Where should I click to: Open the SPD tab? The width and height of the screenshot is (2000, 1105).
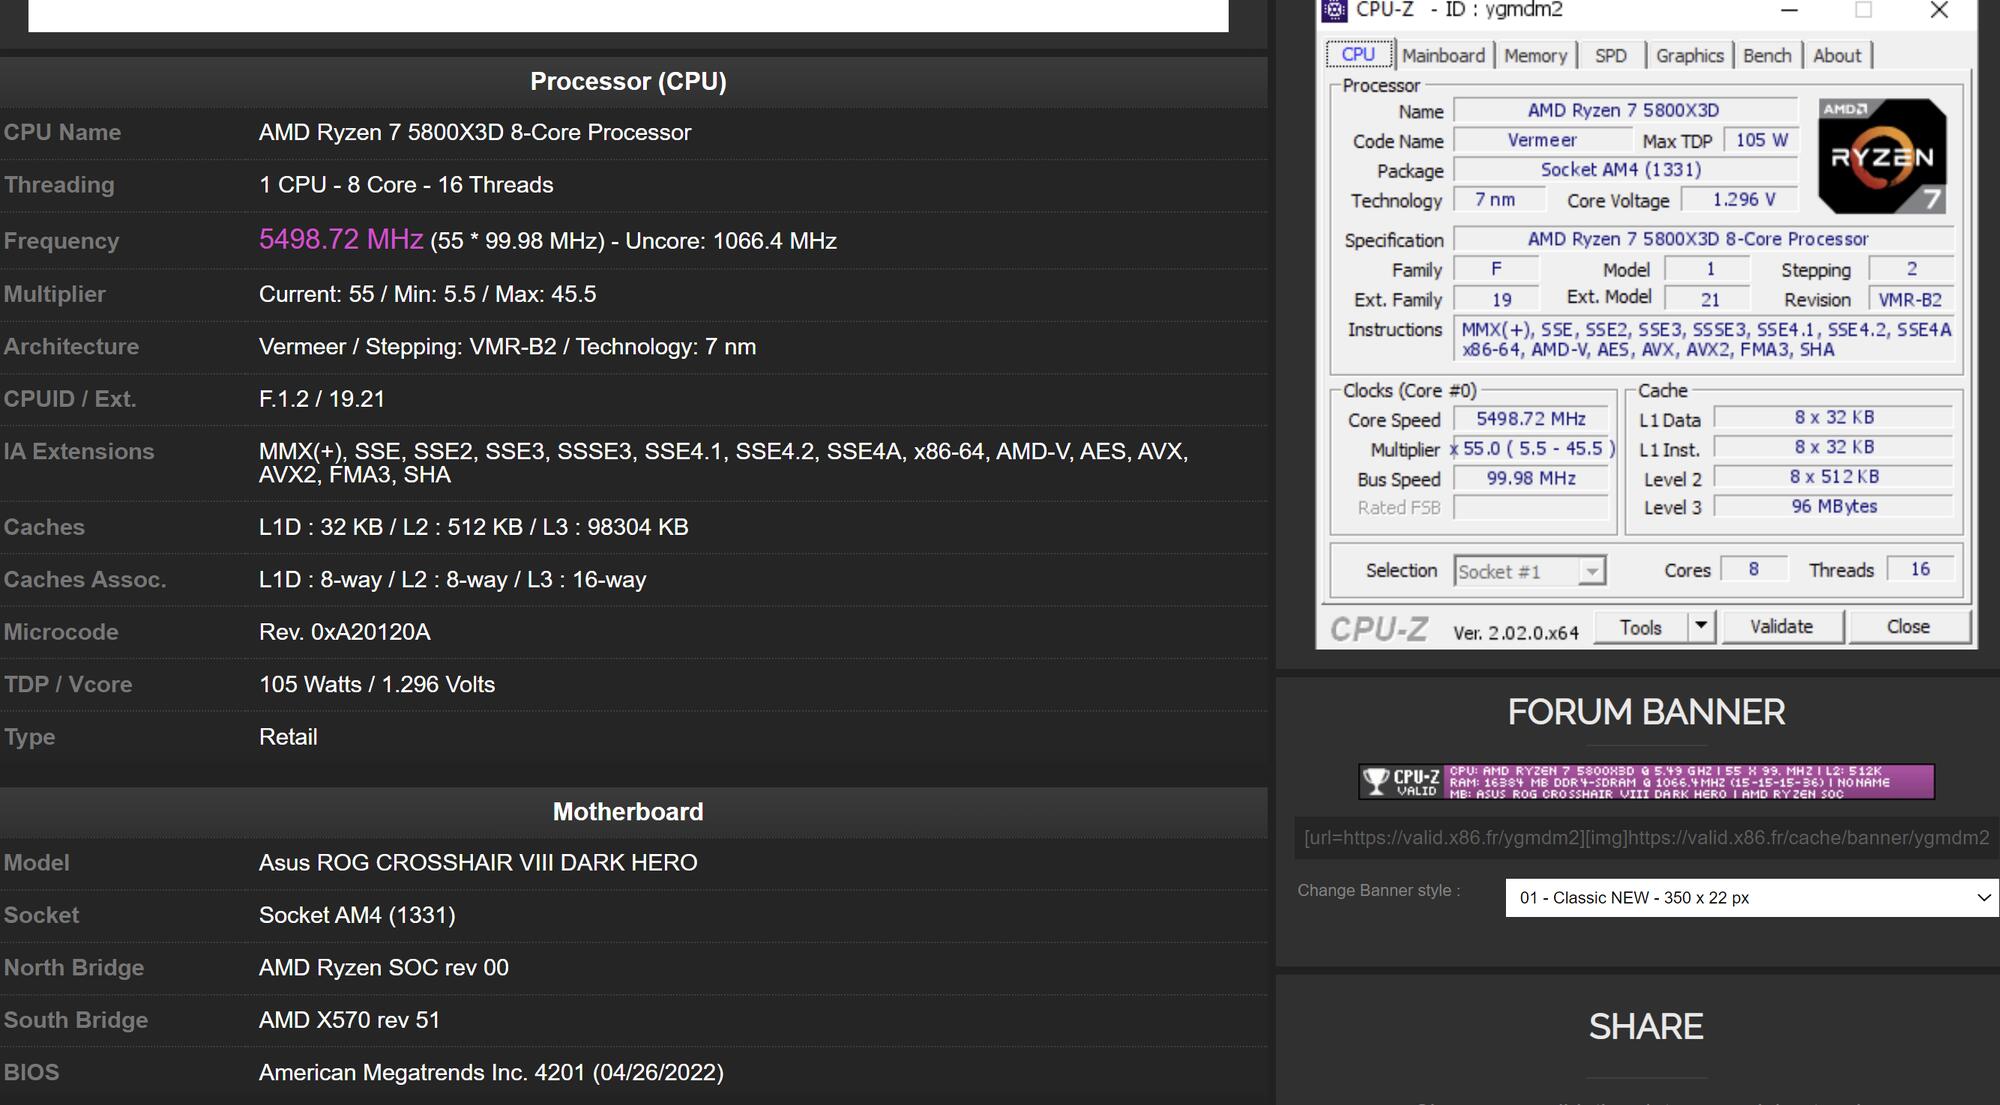[1610, 56]
